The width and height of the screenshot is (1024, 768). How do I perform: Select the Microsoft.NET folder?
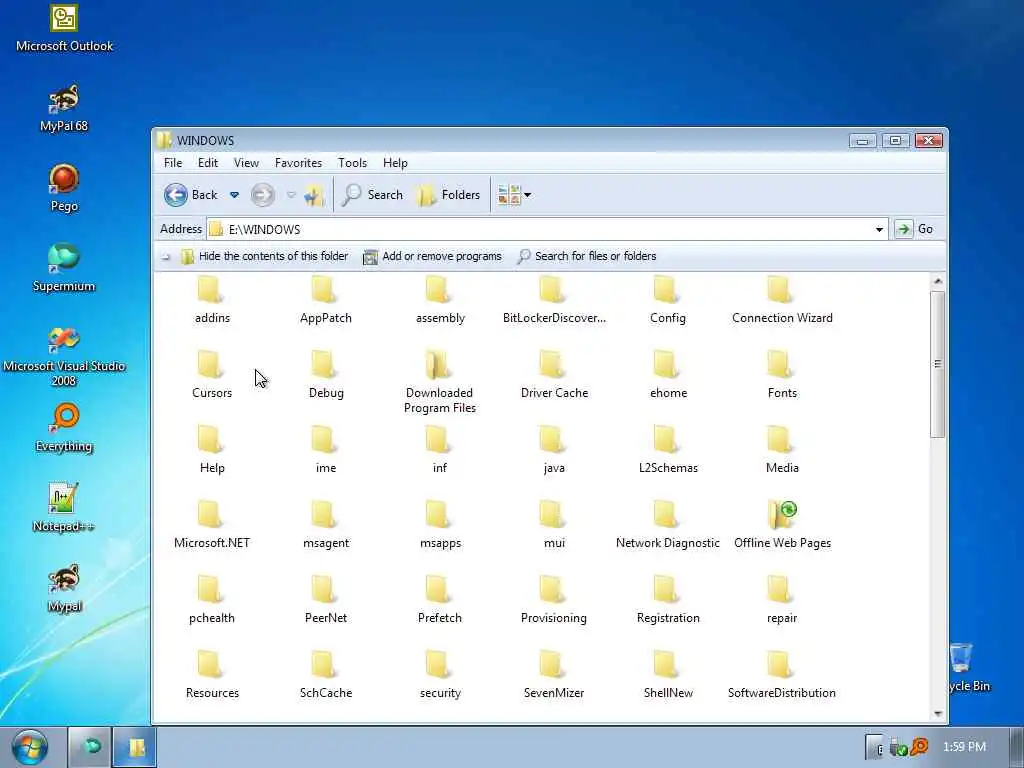212,526
